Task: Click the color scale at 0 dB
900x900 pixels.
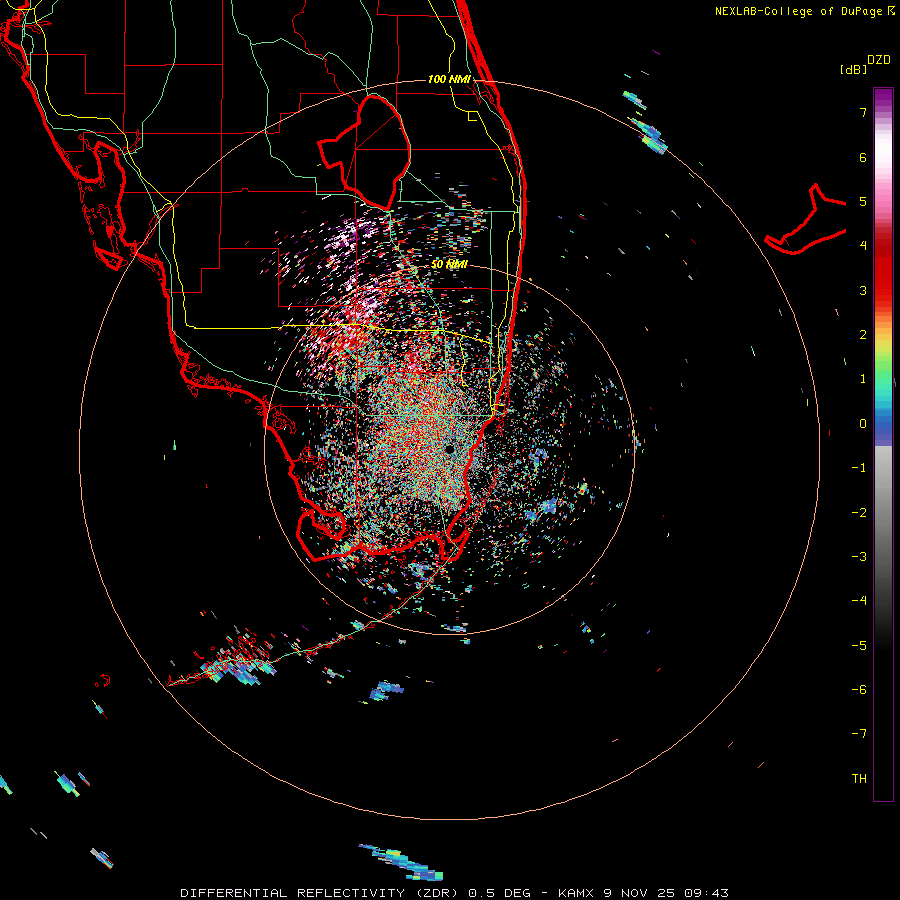Action: tap(883, 424)
